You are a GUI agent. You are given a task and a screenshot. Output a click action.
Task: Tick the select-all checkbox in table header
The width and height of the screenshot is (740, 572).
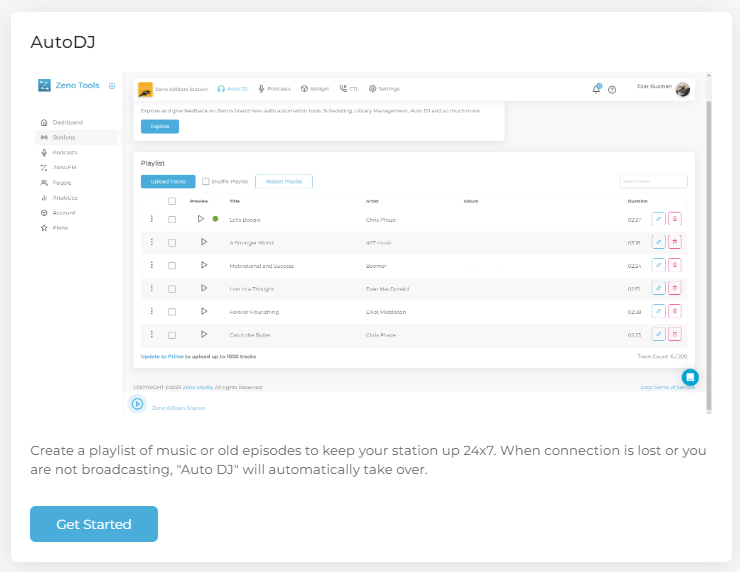point(172,201)
